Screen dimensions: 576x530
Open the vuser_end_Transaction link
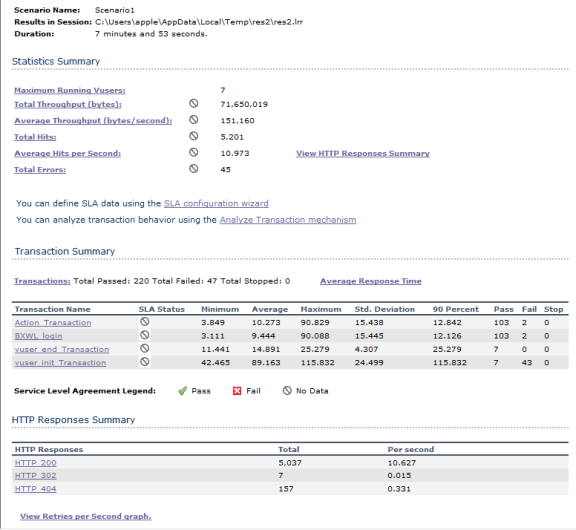pos(62,349)
